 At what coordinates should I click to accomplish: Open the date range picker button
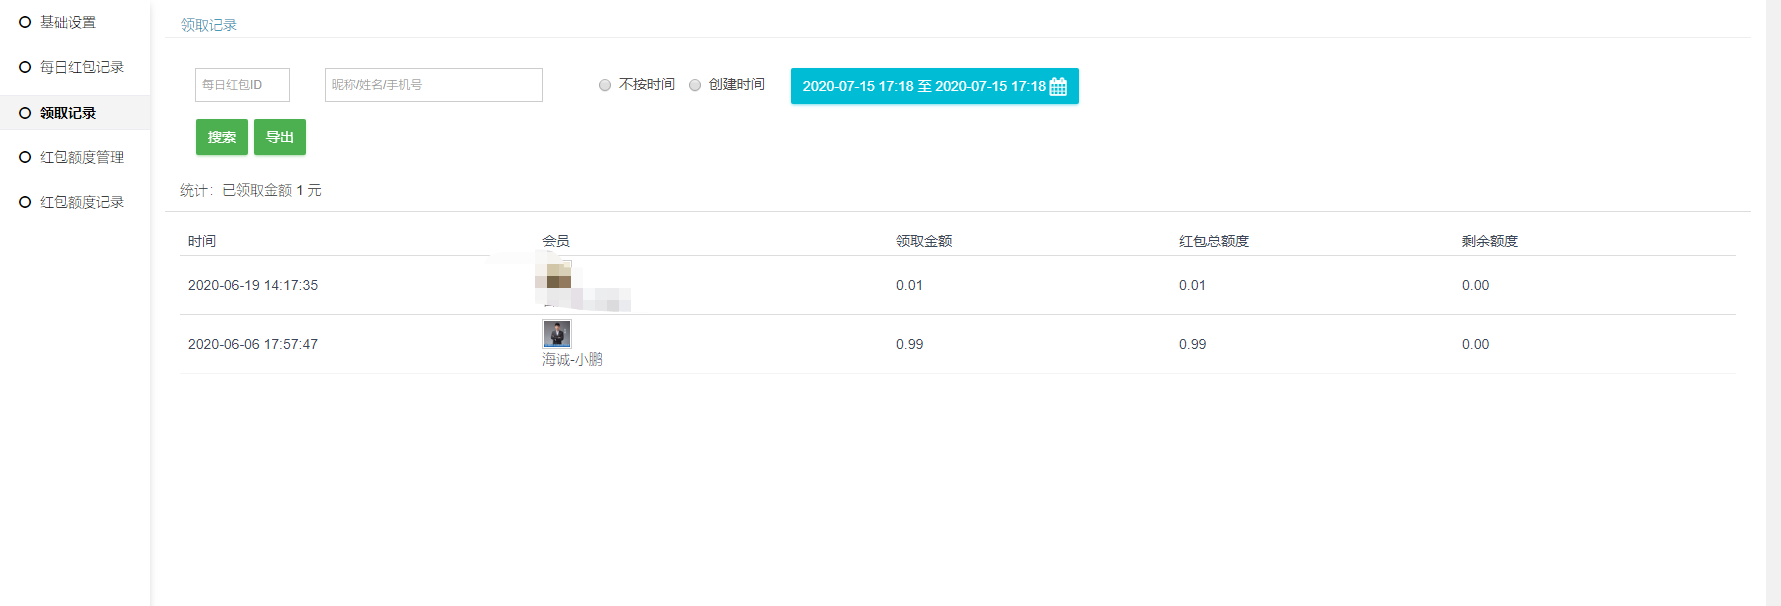click(x=935, y=86)
